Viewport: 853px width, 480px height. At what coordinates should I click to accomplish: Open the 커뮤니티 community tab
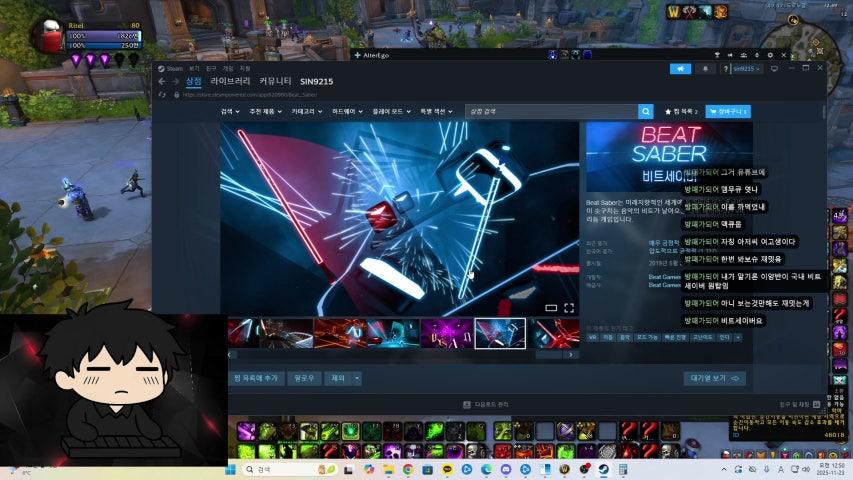pos(275,81)
